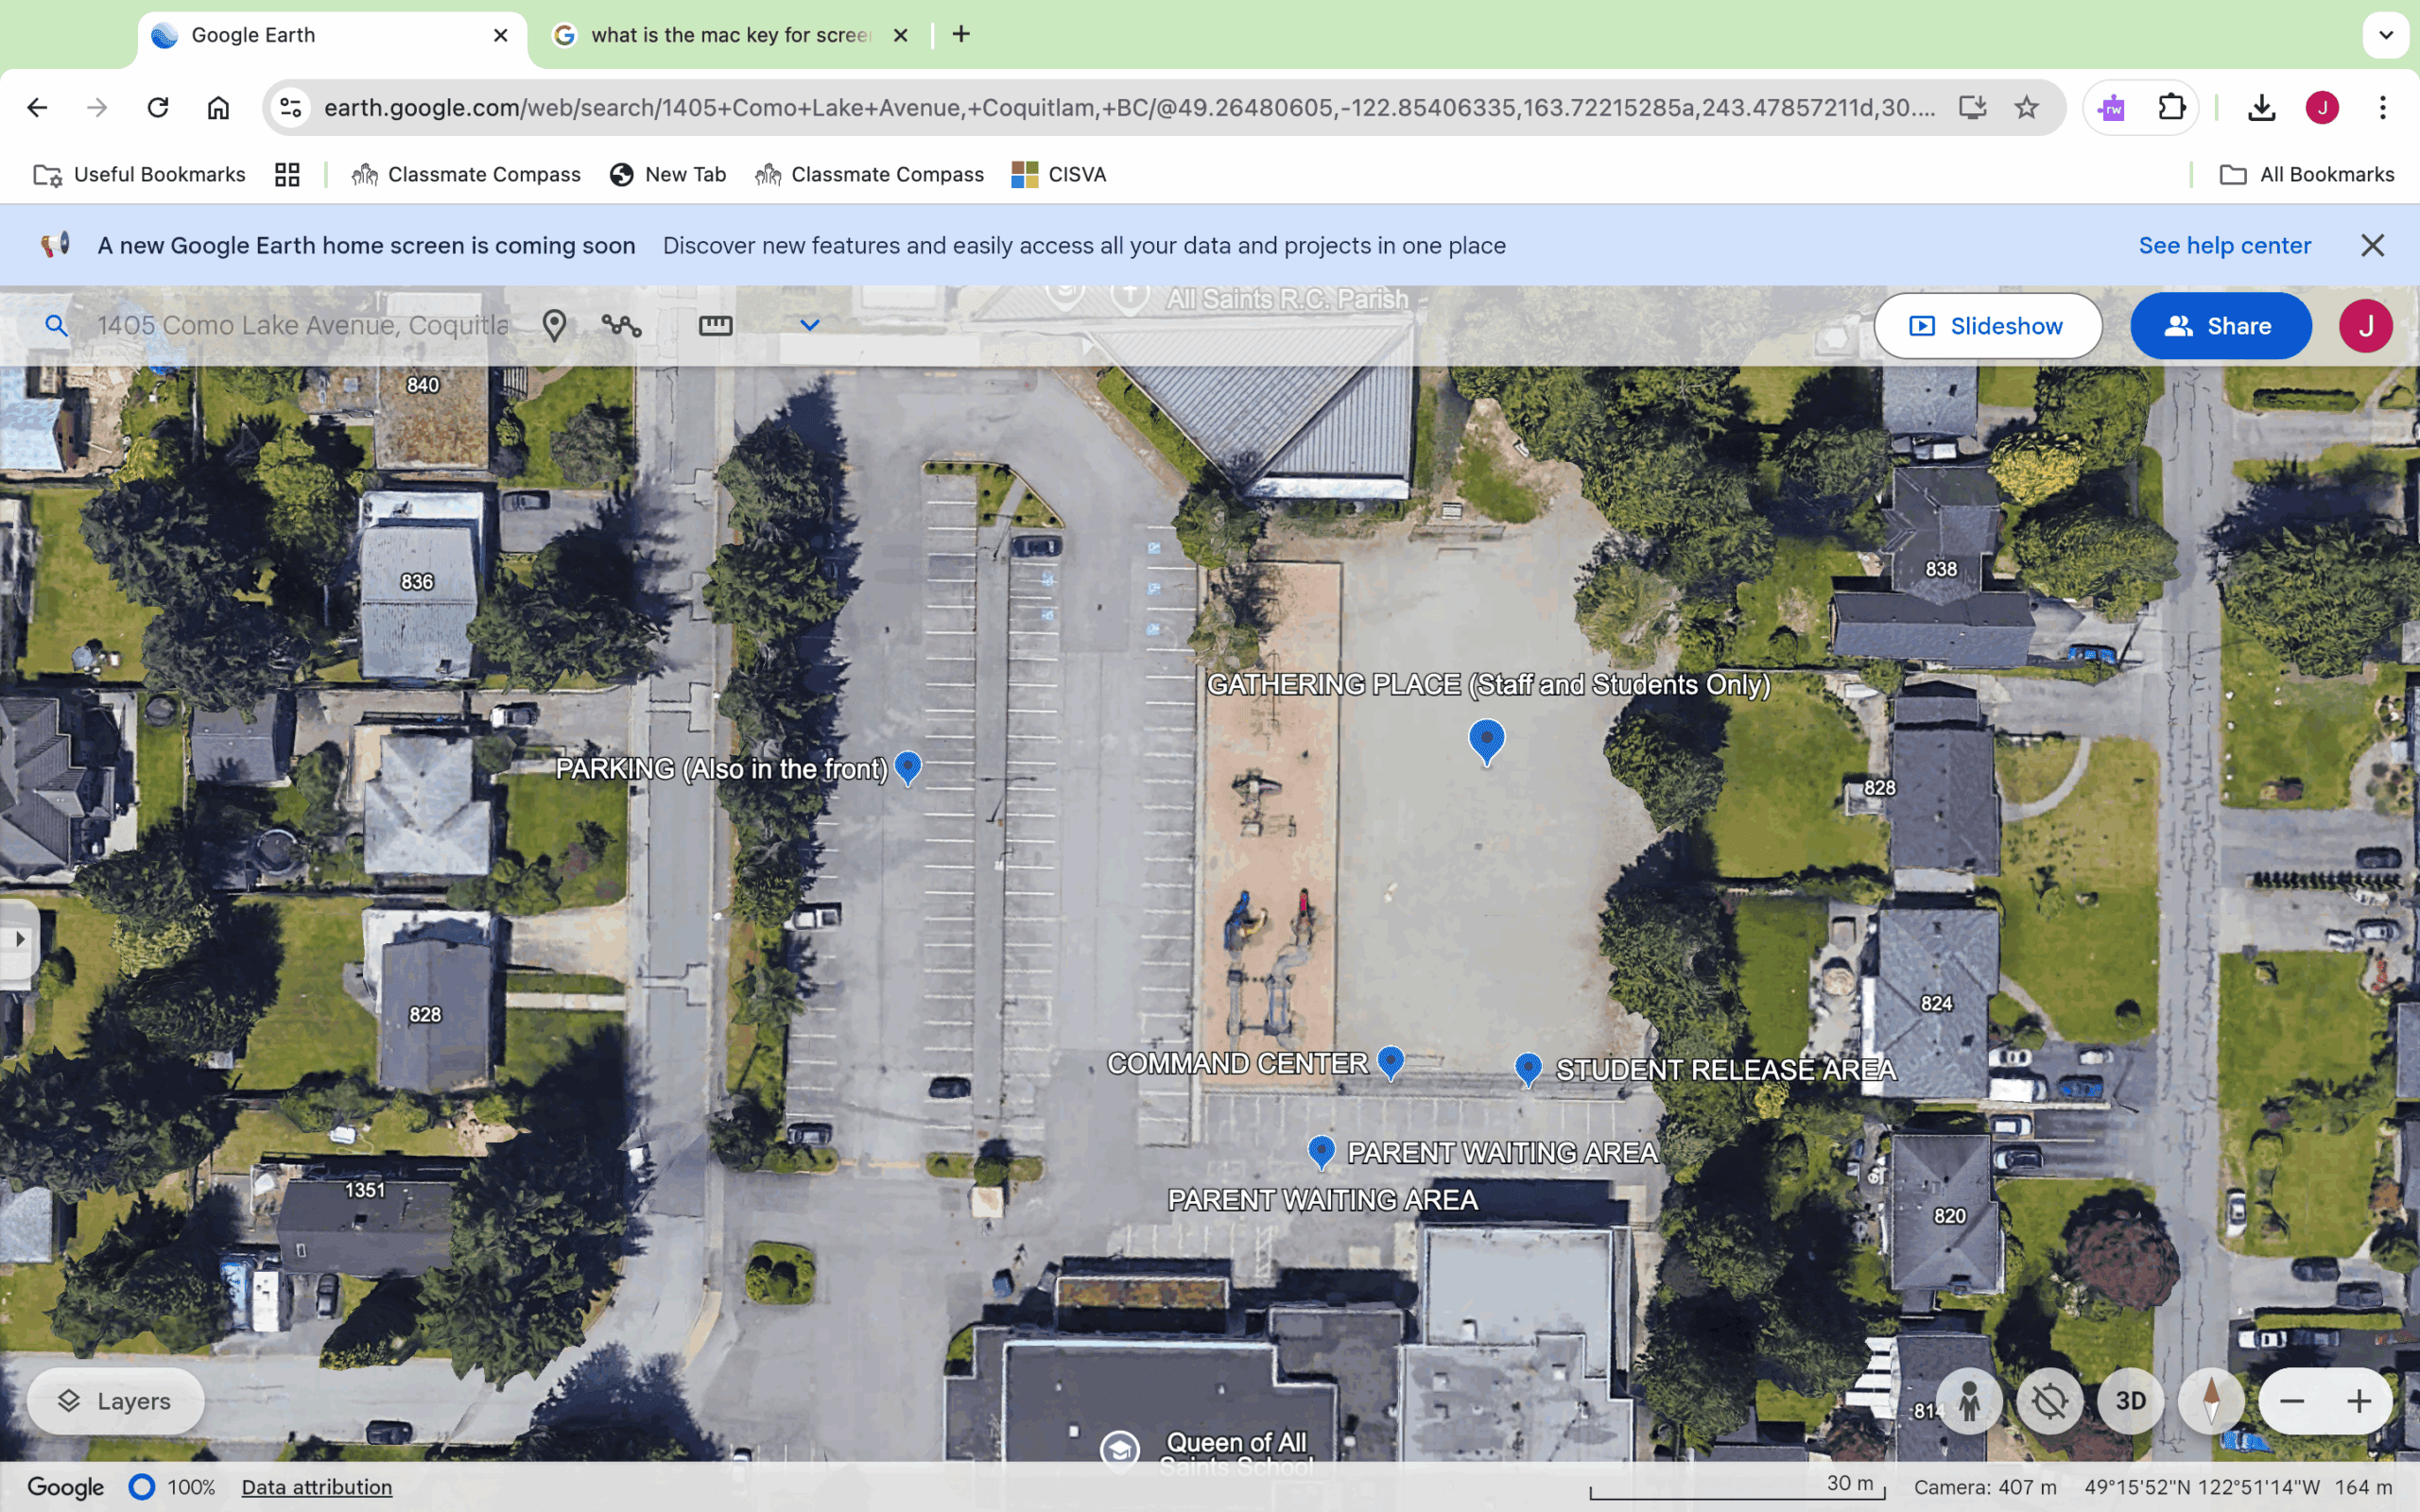Open the See help center link
Screen dimensions: 2420x1512
pos(2224,246)
